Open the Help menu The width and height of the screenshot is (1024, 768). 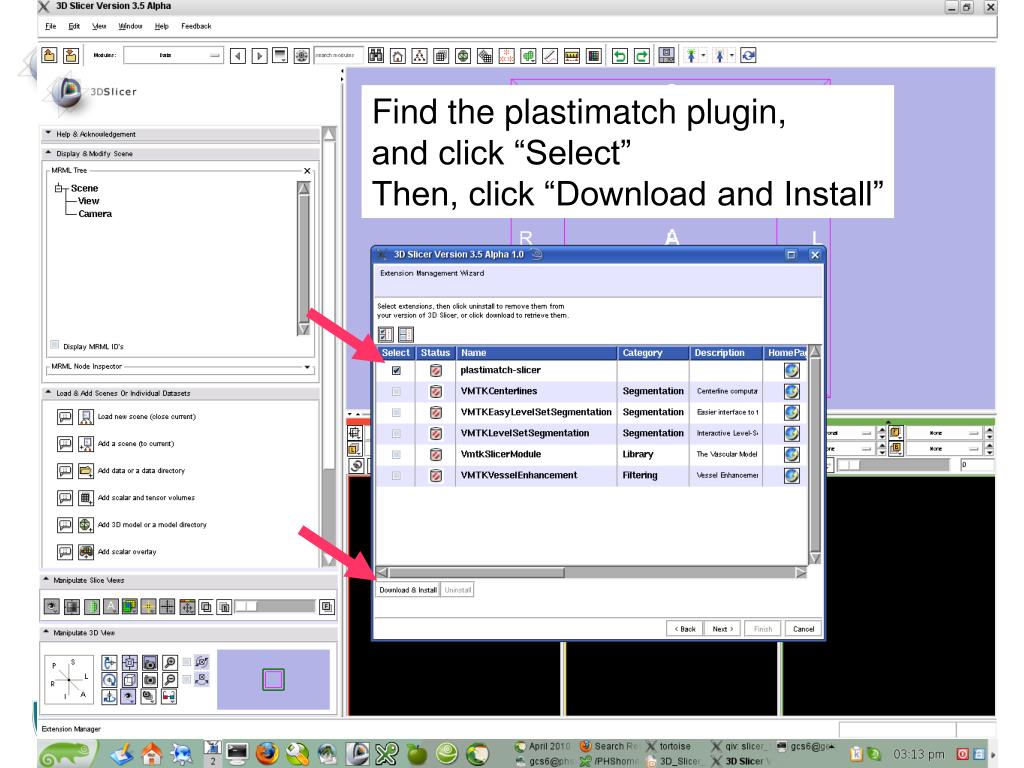161,26
